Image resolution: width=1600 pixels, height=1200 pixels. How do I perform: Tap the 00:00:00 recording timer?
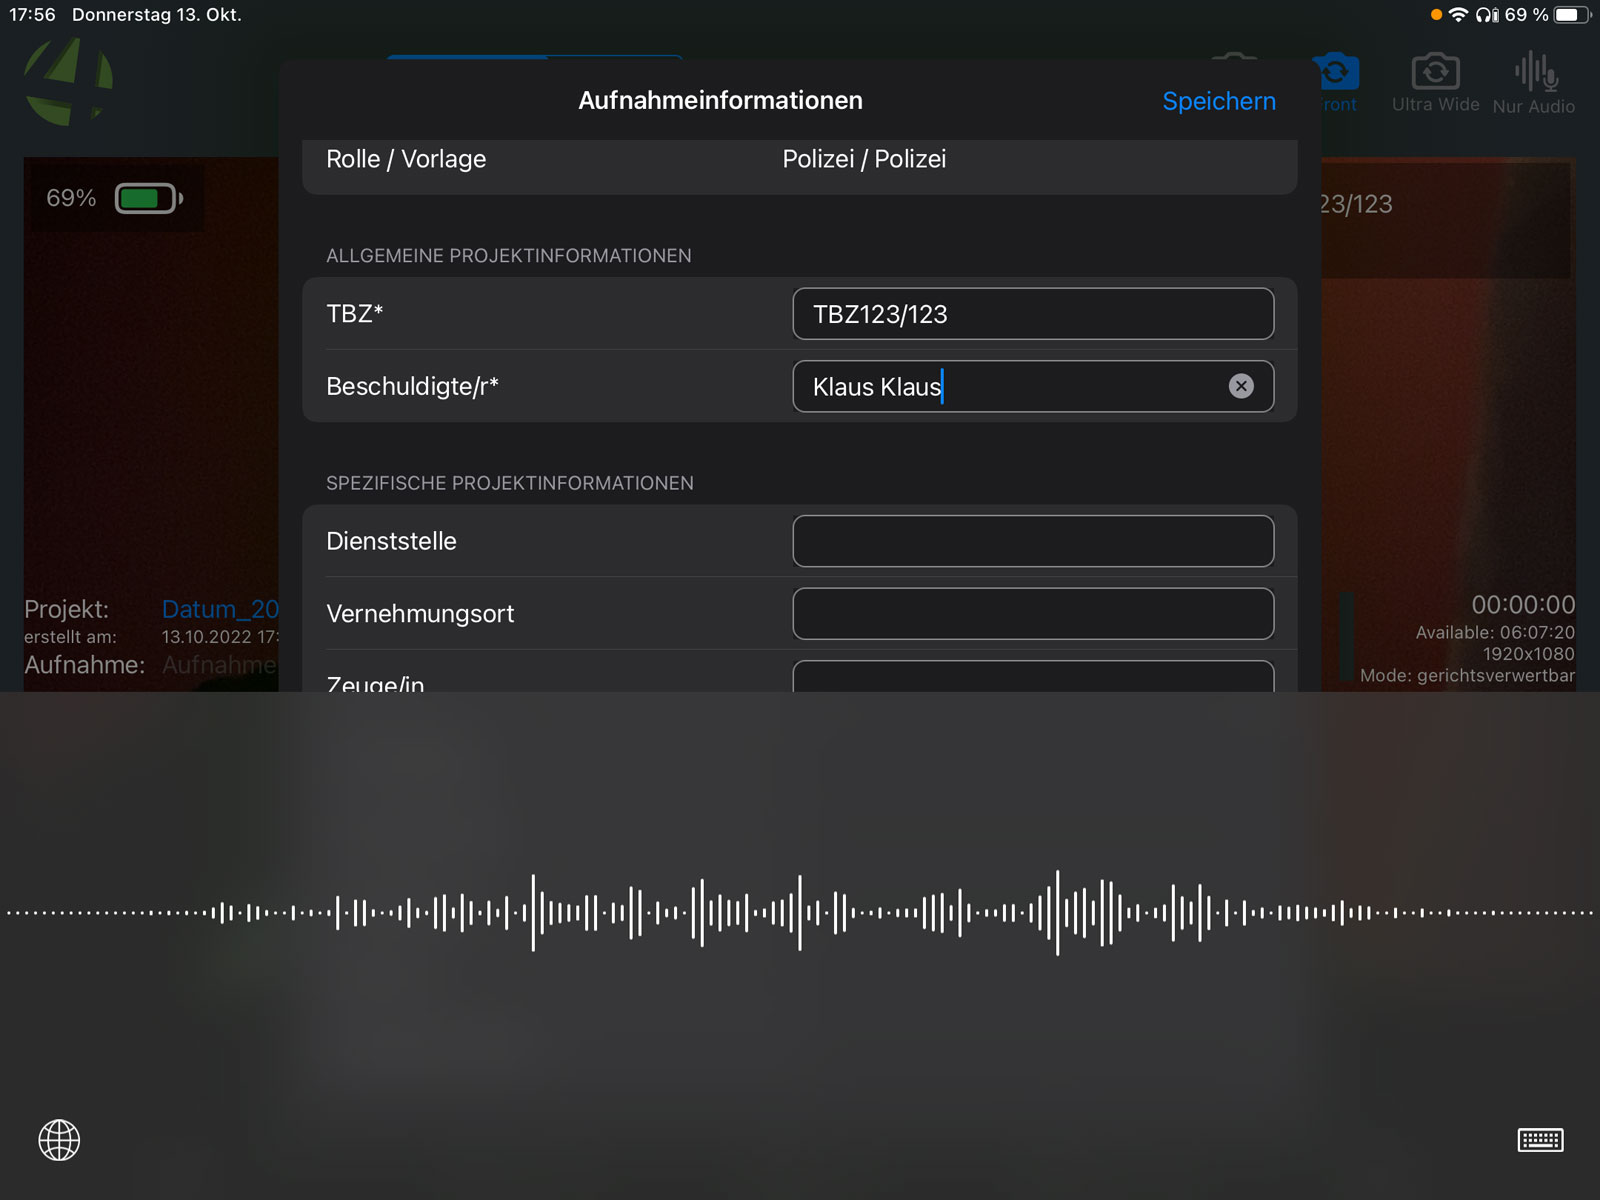[x=1522, y=605]
